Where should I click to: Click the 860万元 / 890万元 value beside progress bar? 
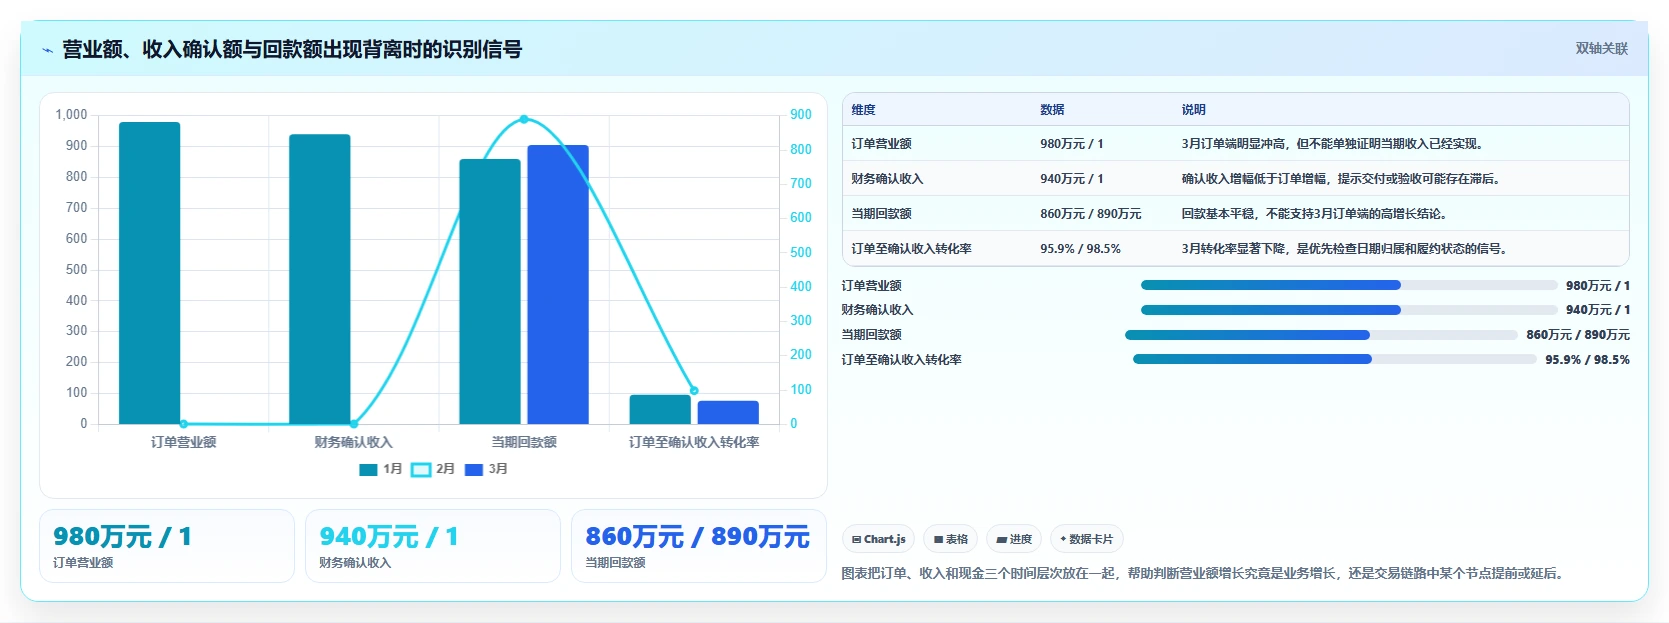1578,335
